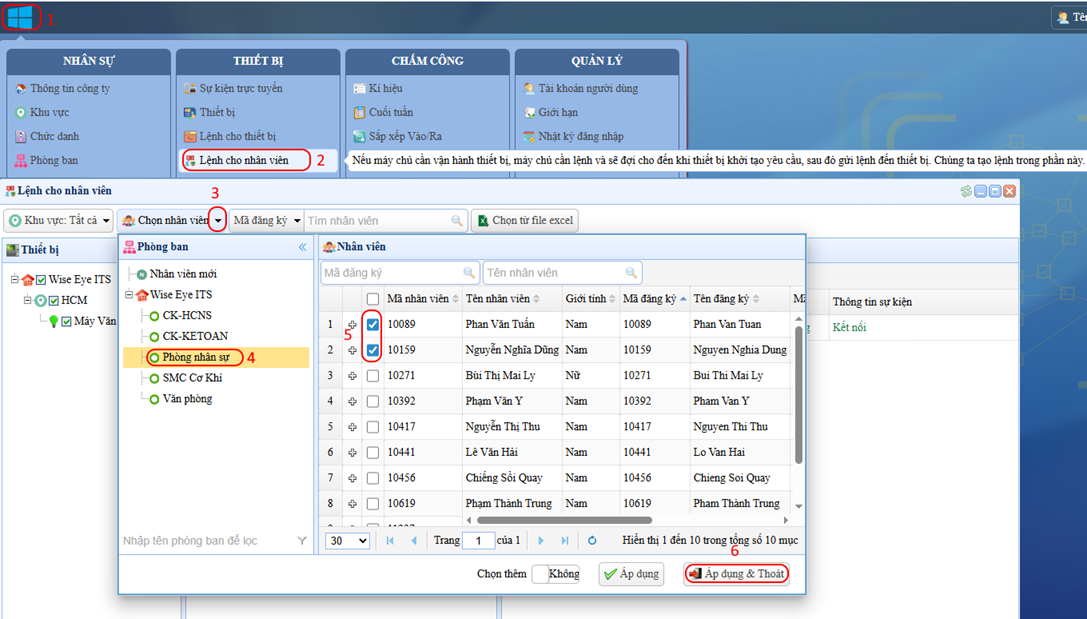The width and height of the screenshot is (1087, 619).
Task: Click the Windows start menu icon
Action: tap(21, 17)
